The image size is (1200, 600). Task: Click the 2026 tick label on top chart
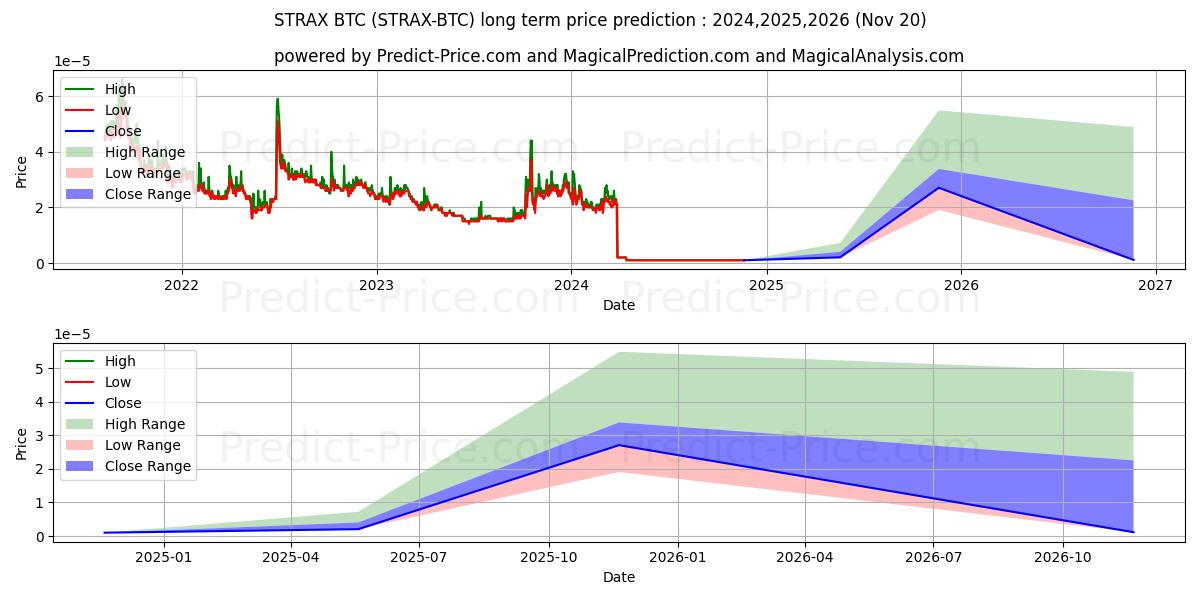(961, 284)
